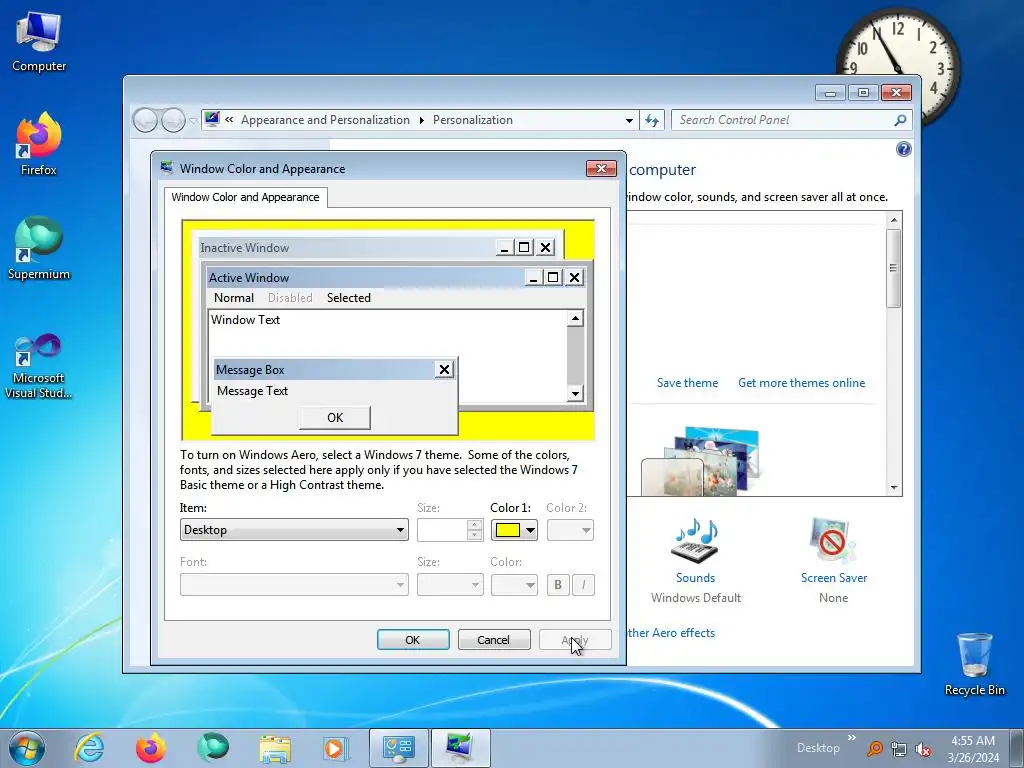Screen dimensions: 1024x768
Task: Click the address bar Control Panel icon
Action: tap(212, 119)
